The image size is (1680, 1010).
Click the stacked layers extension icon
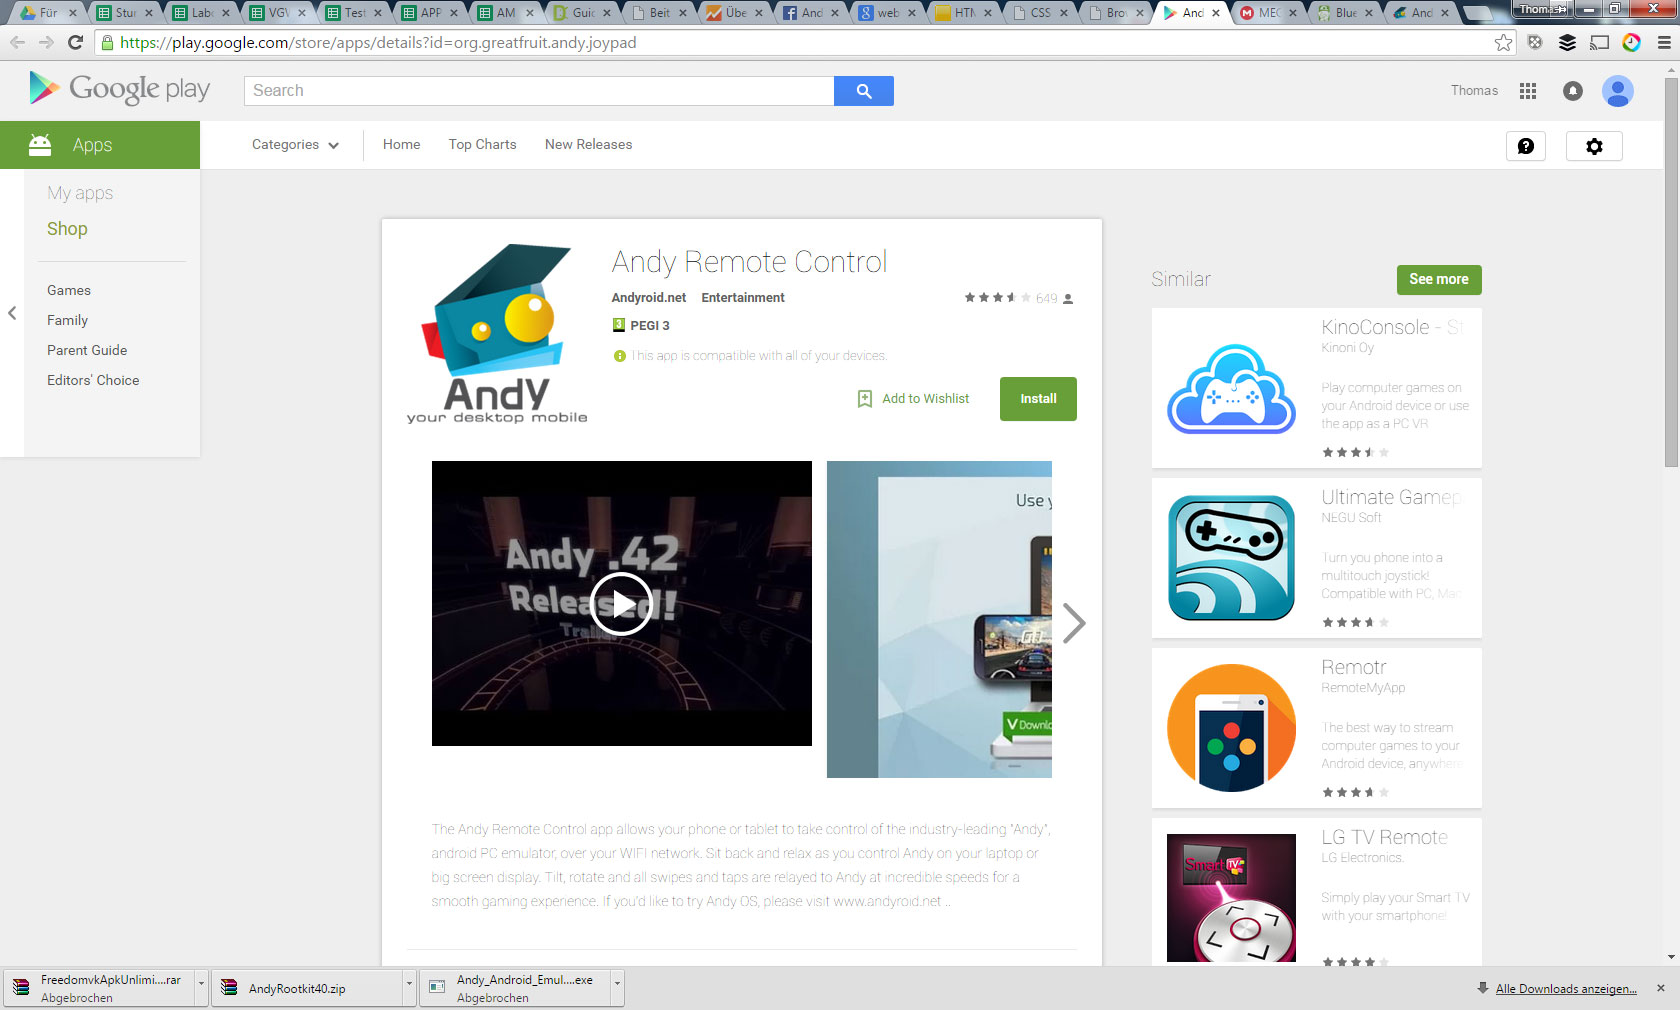1567,43
